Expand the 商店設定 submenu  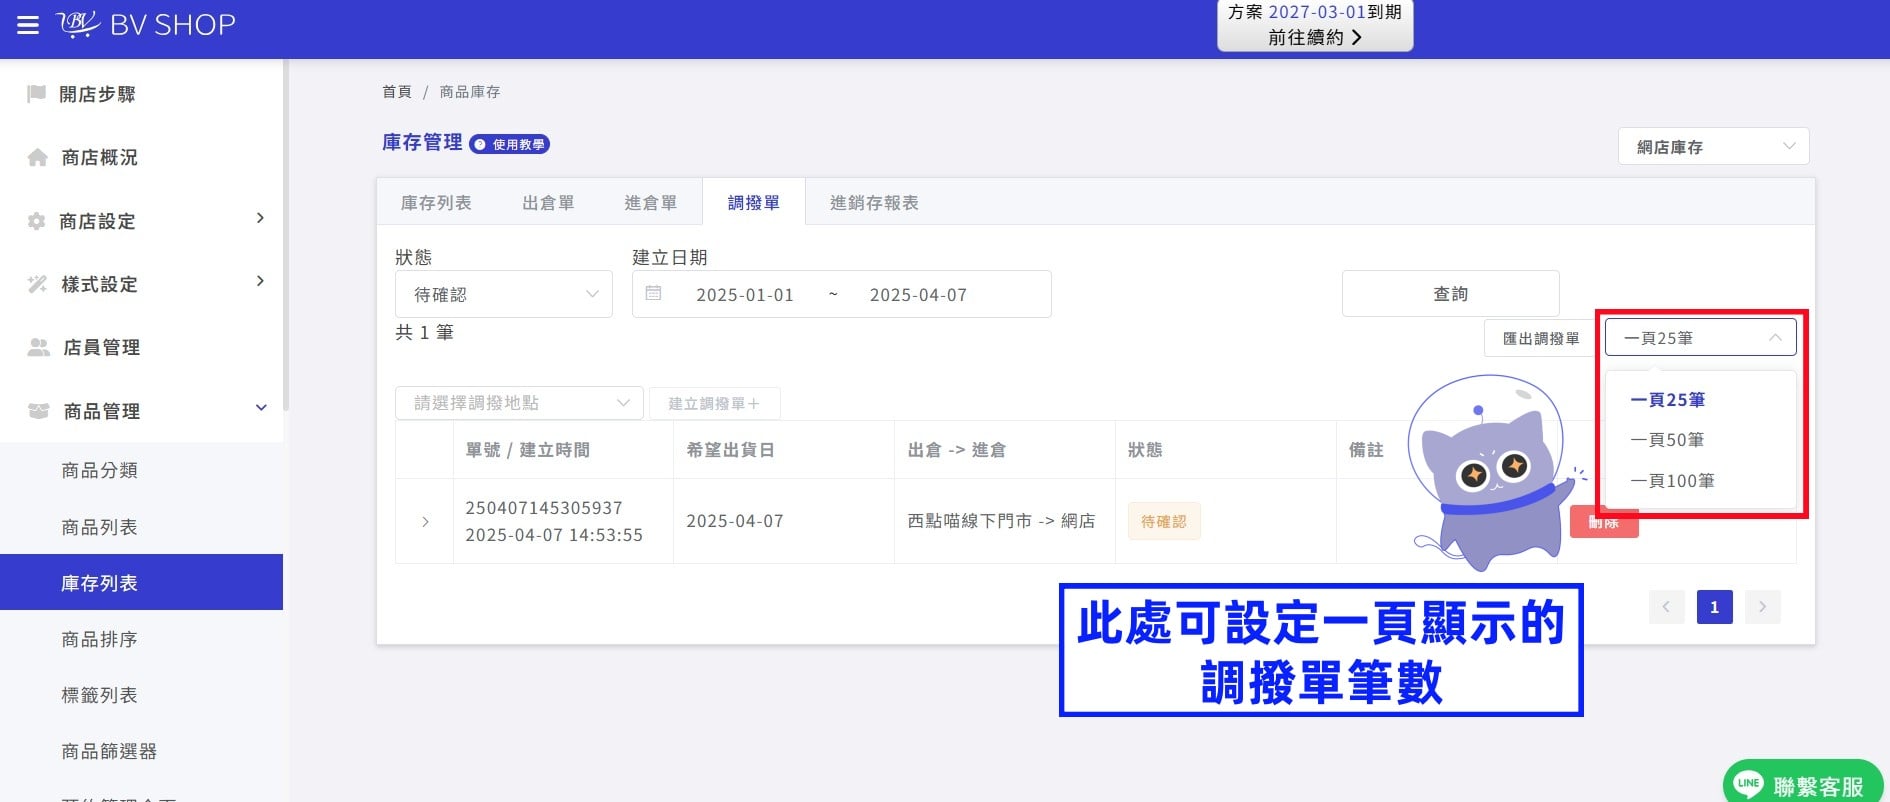(260, 218)
